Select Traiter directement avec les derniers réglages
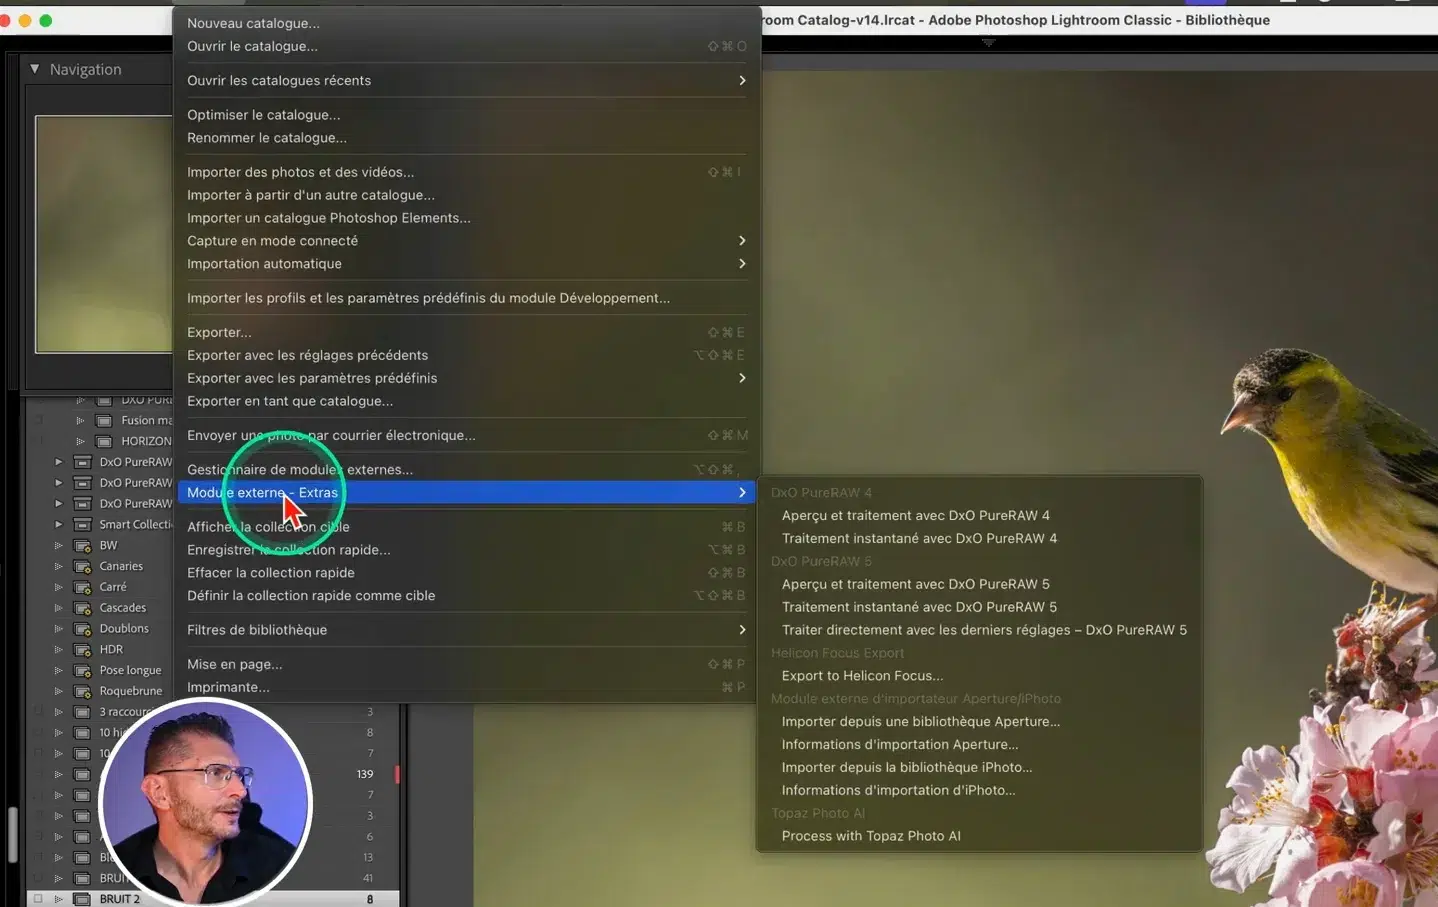The image size is (1438, 907). click(x=979, y=630)
